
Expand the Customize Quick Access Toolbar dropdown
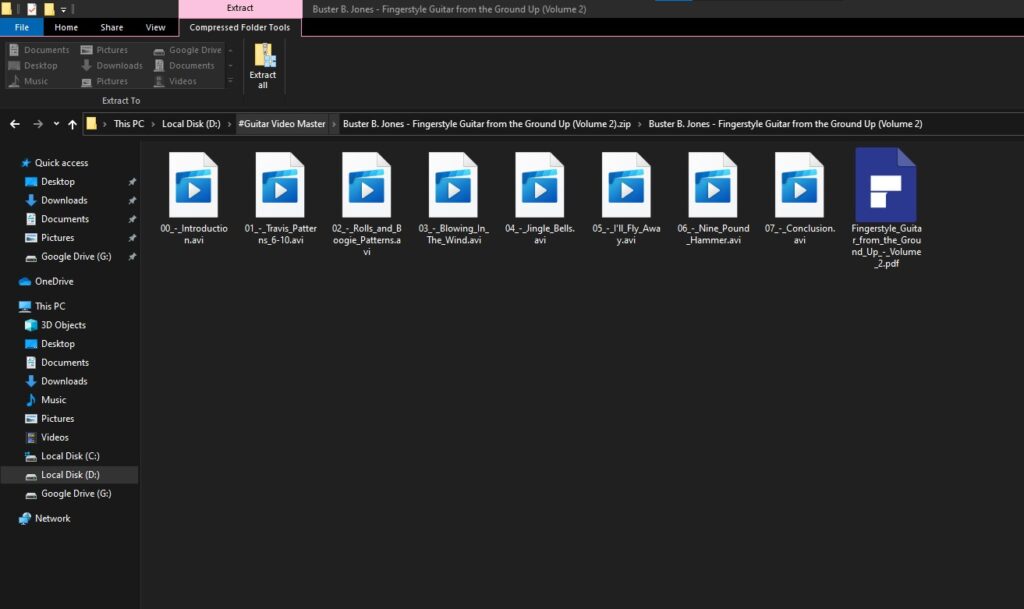pos(64,9)
